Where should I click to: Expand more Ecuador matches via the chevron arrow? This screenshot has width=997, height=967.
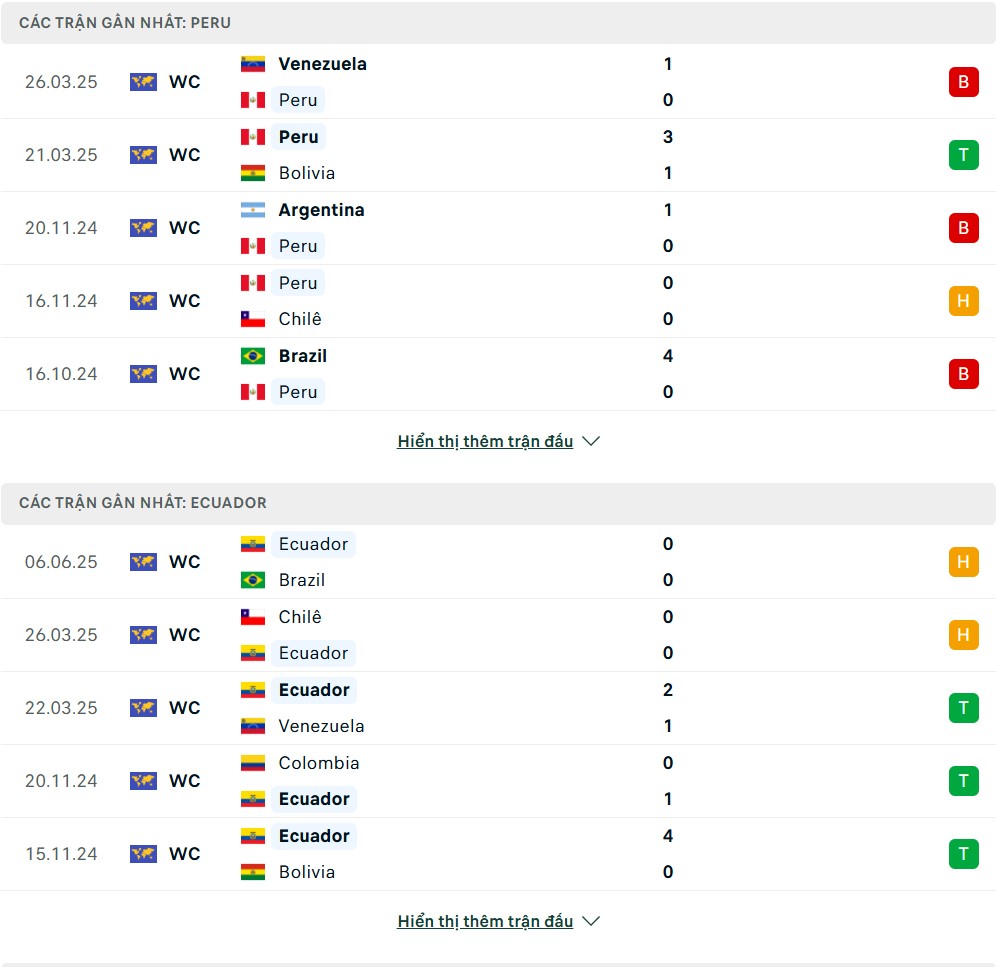point(591,921)
